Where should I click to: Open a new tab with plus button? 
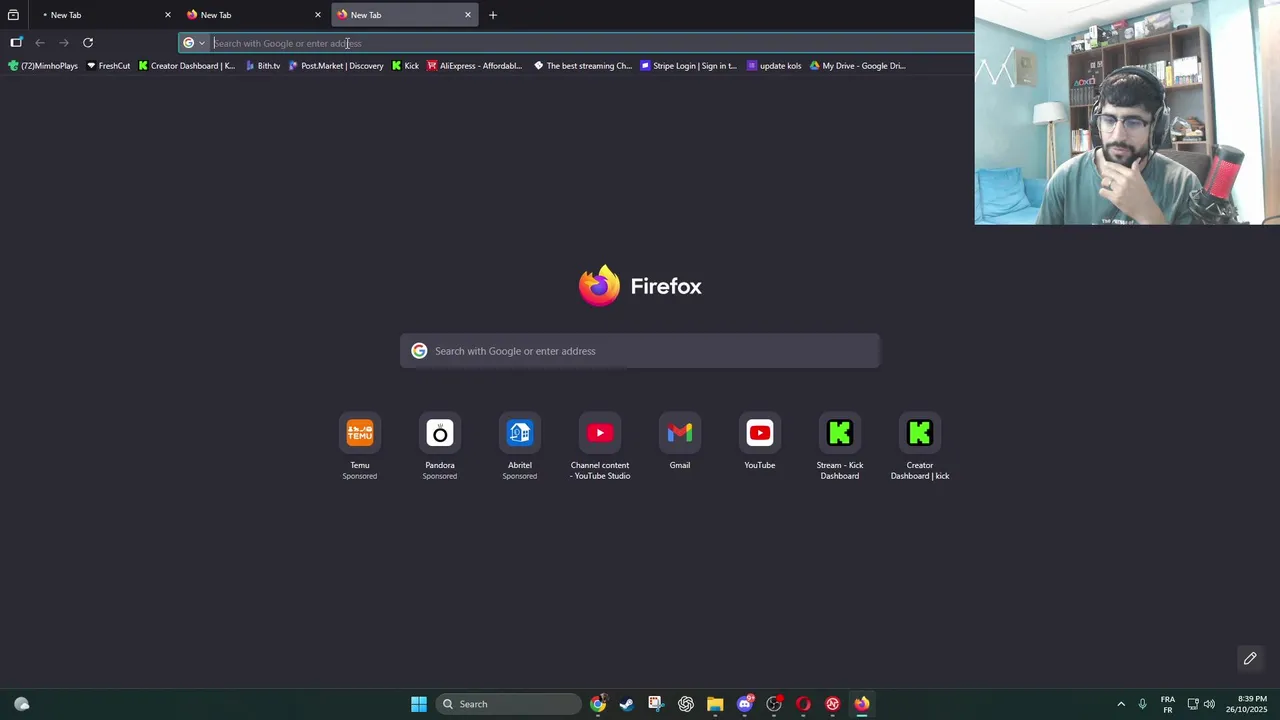493,15
